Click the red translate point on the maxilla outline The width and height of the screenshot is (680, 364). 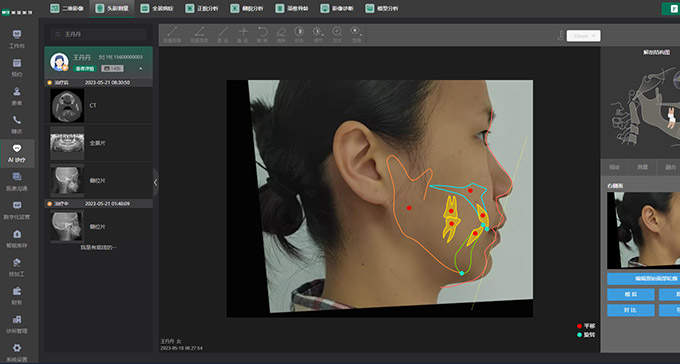coord(470,190)
